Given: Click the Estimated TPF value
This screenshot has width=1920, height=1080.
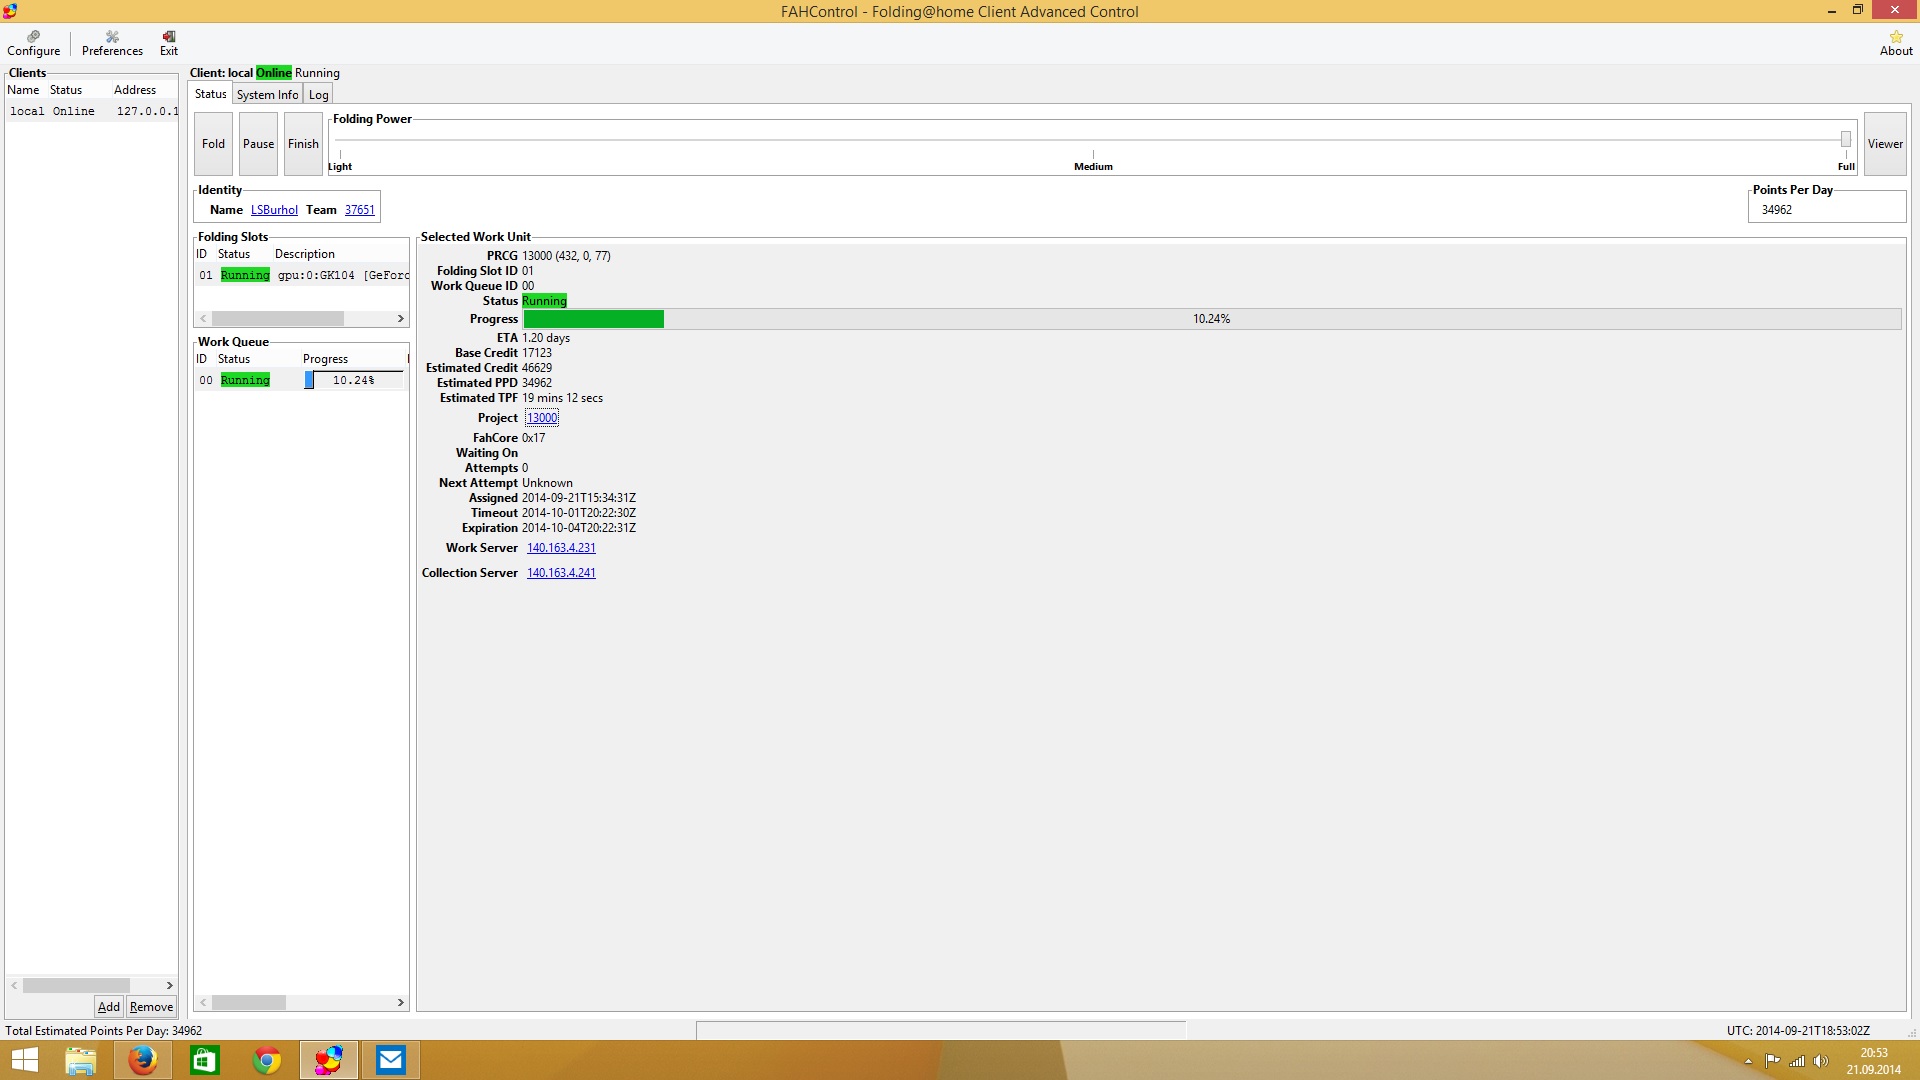Looking at the screenshot, I should tap(562, 398).
